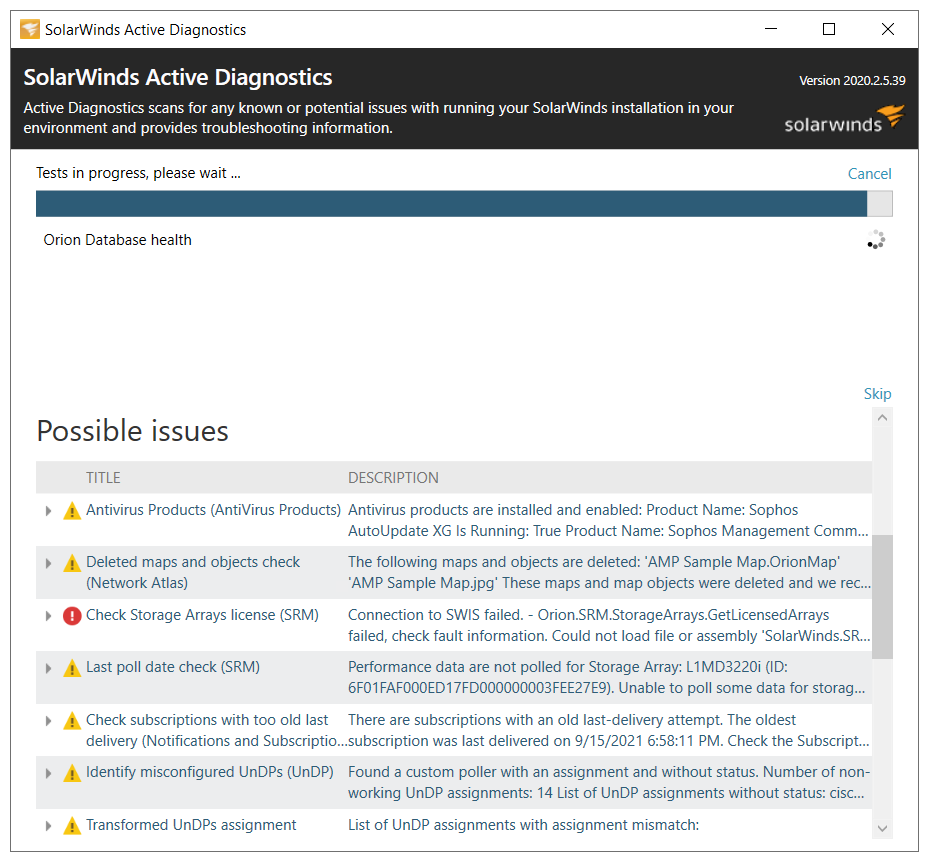Click warning icon for Identify misconfigured UnDPs
Viewport: 932px width, 866px height.
(x=72, y=773)
